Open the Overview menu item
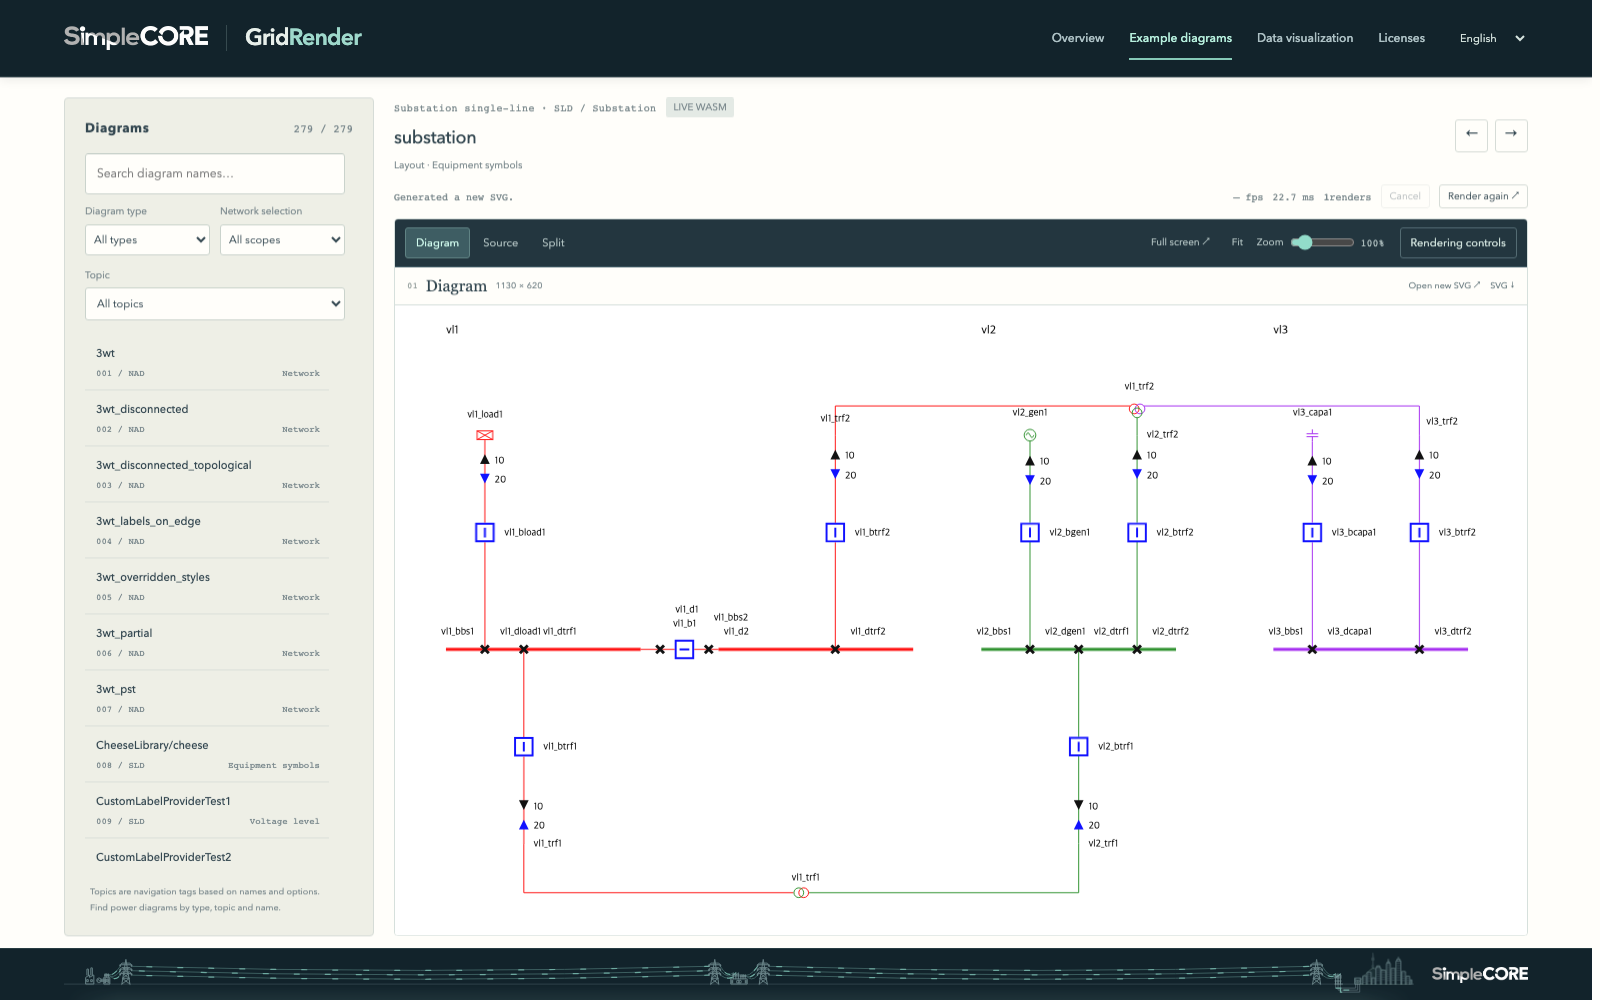Screen dimensions: 1600x1000 (x=1078, y=38)
